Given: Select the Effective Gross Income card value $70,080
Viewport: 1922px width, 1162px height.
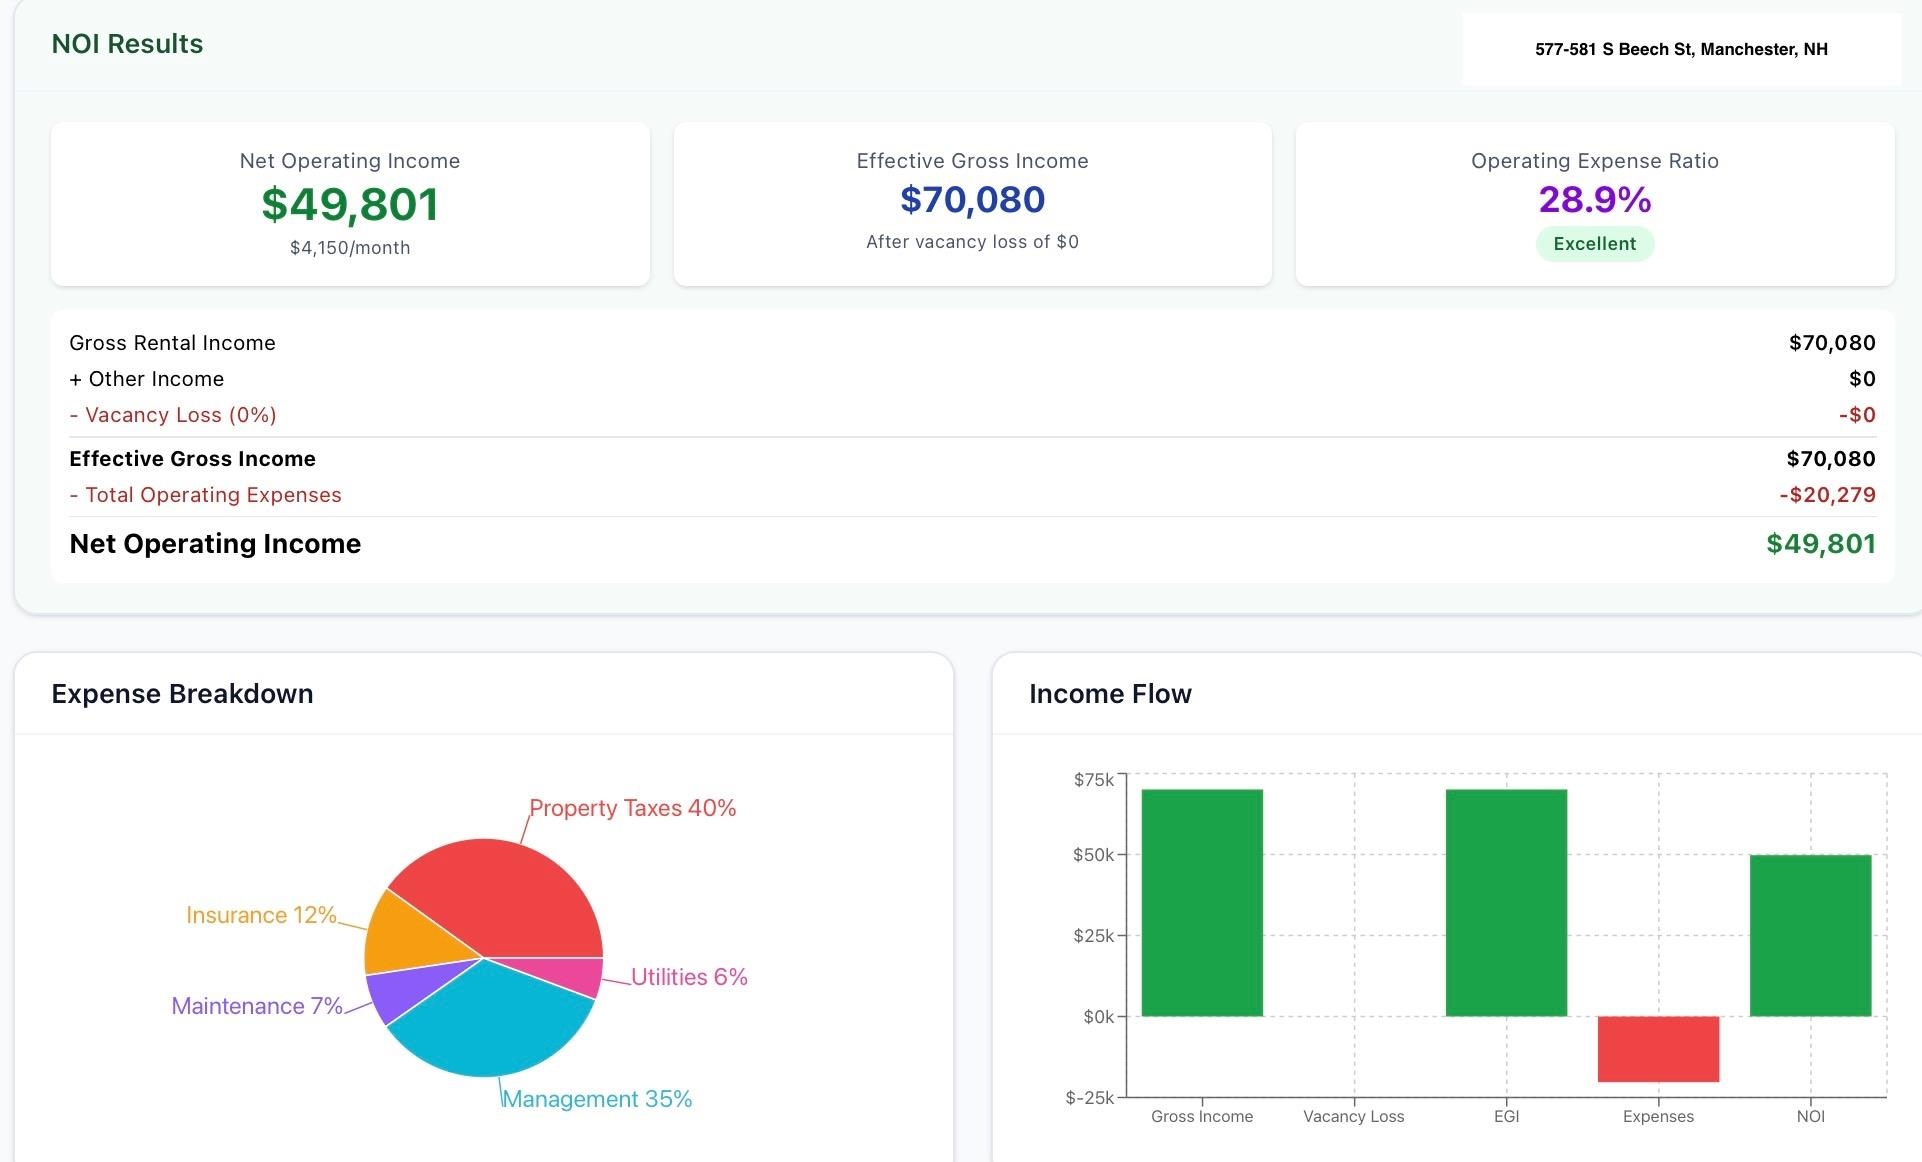Looking at the screenshot, I should coord(972,200).
